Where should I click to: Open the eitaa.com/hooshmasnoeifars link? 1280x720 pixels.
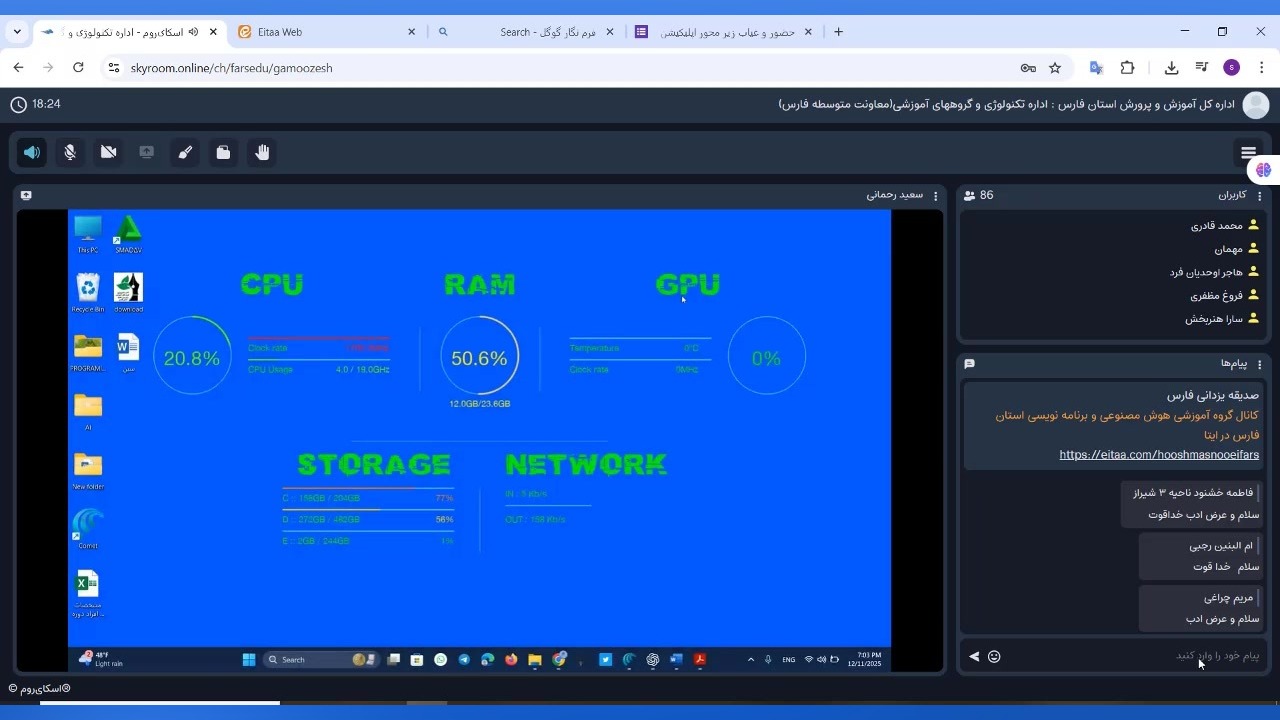1158,455
